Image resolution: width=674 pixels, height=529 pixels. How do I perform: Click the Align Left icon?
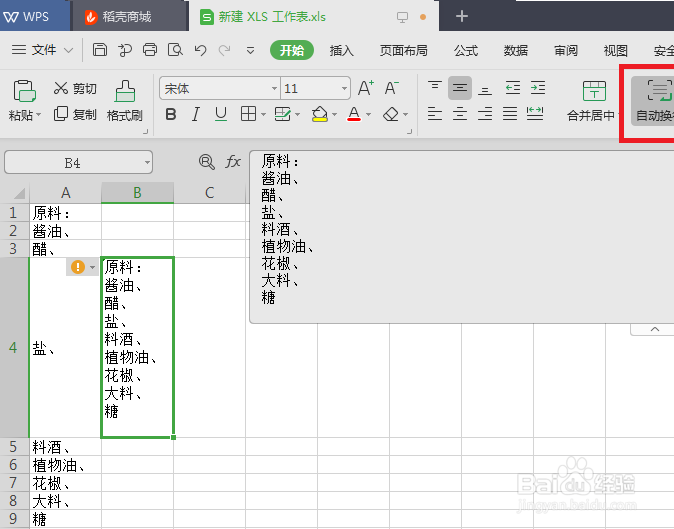tap(435, 114)
